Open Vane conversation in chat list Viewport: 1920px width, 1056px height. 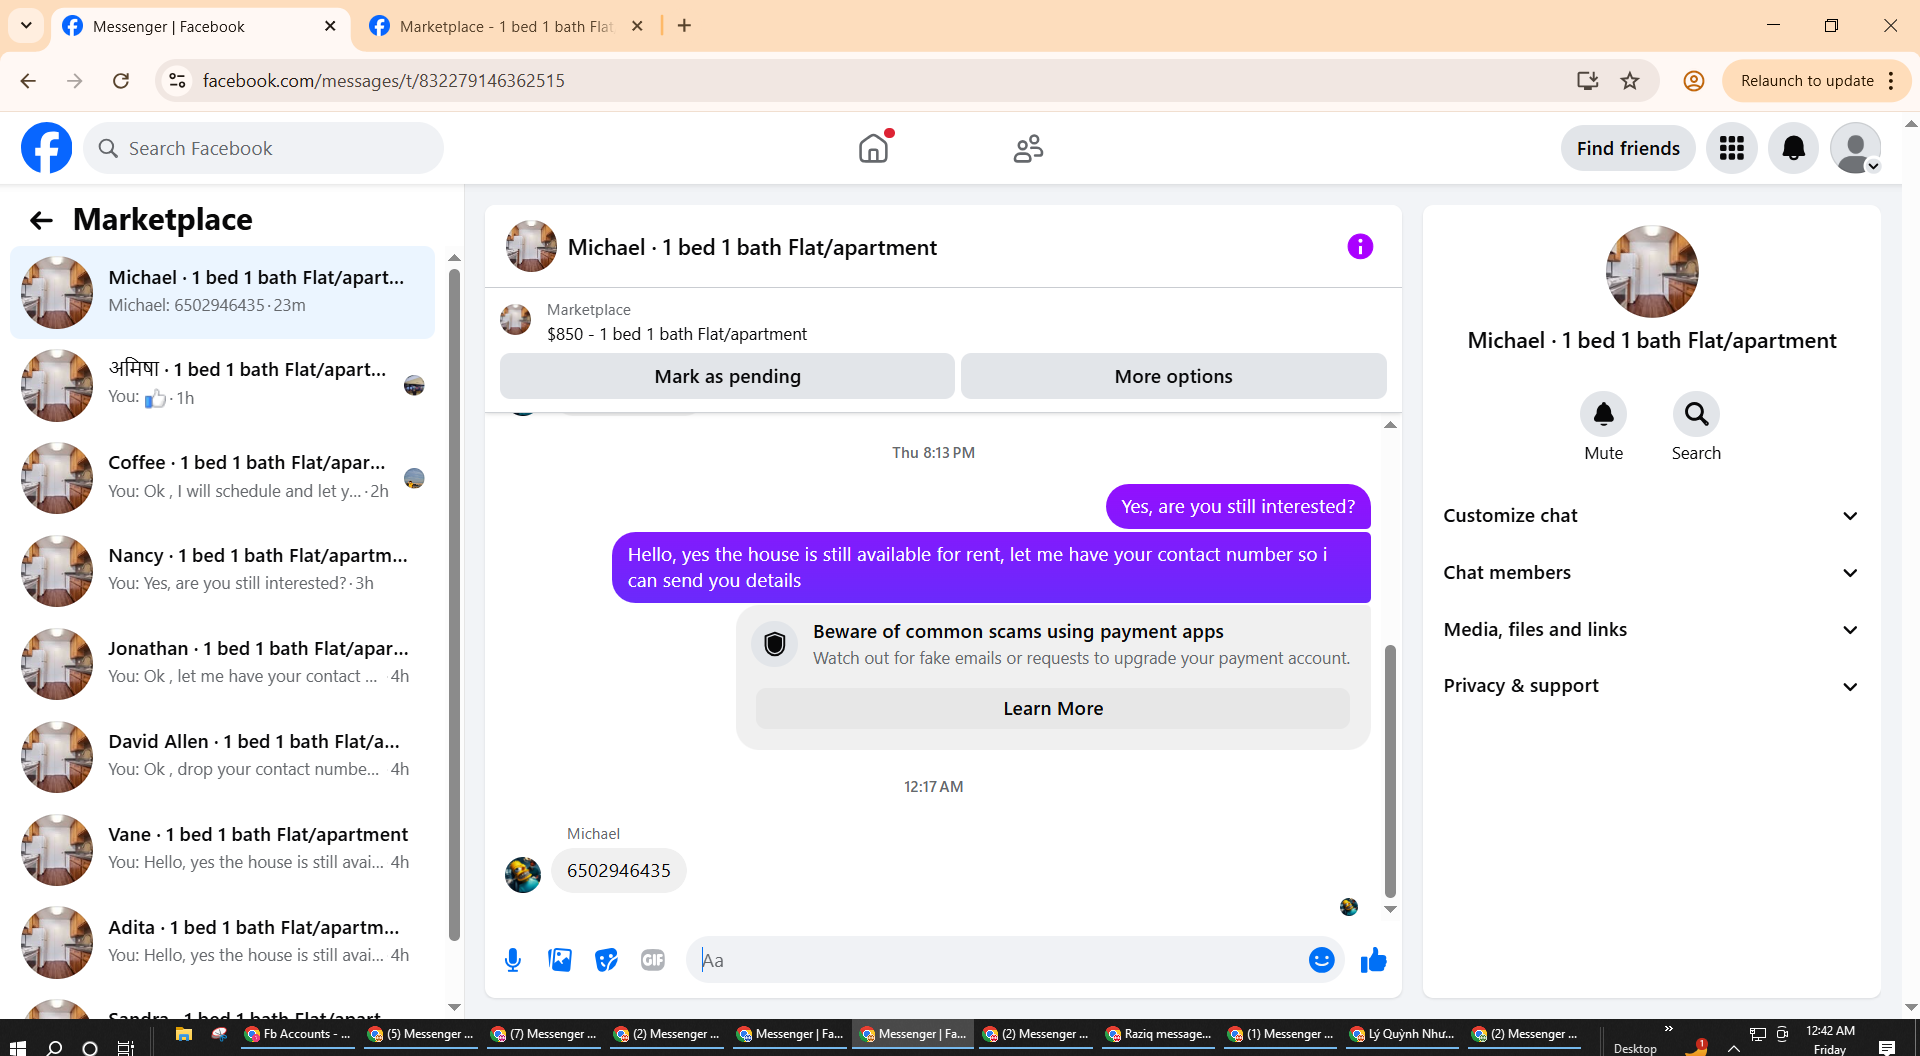click(223, 850)
